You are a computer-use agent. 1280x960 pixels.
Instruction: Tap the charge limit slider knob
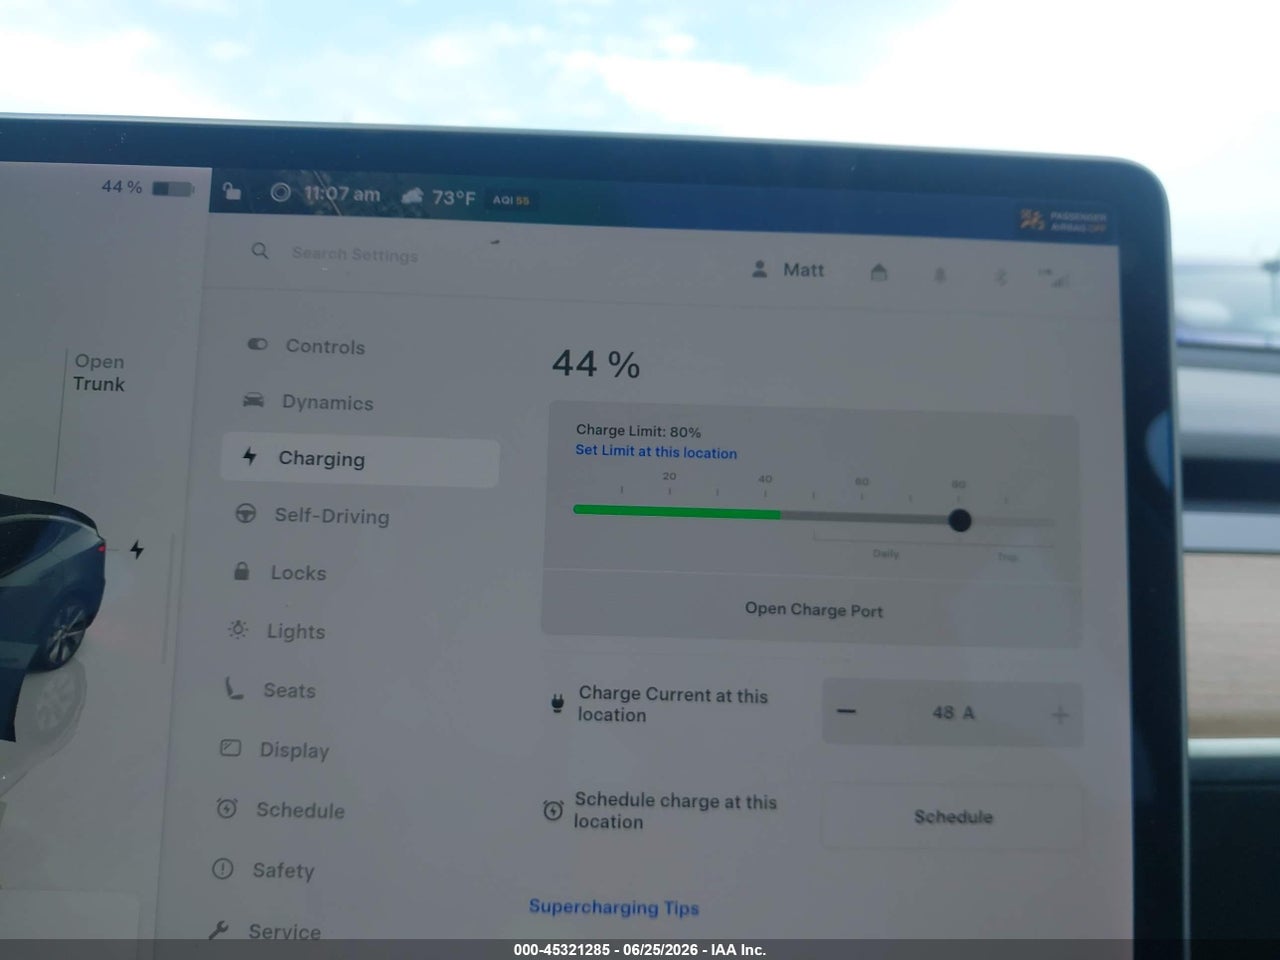coord(959,520)
